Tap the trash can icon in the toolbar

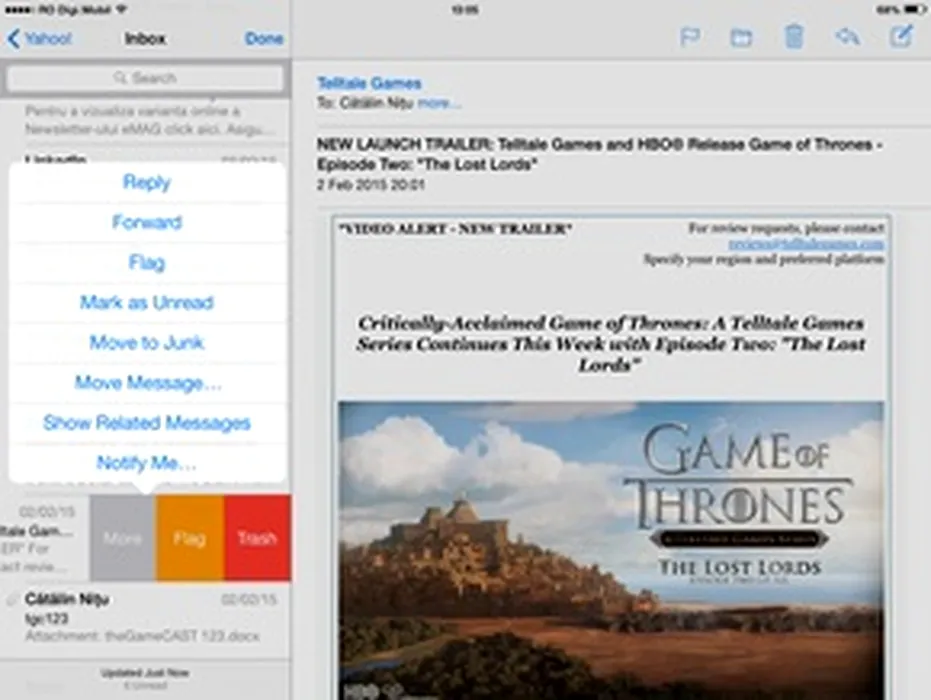[x=794, y=37]
